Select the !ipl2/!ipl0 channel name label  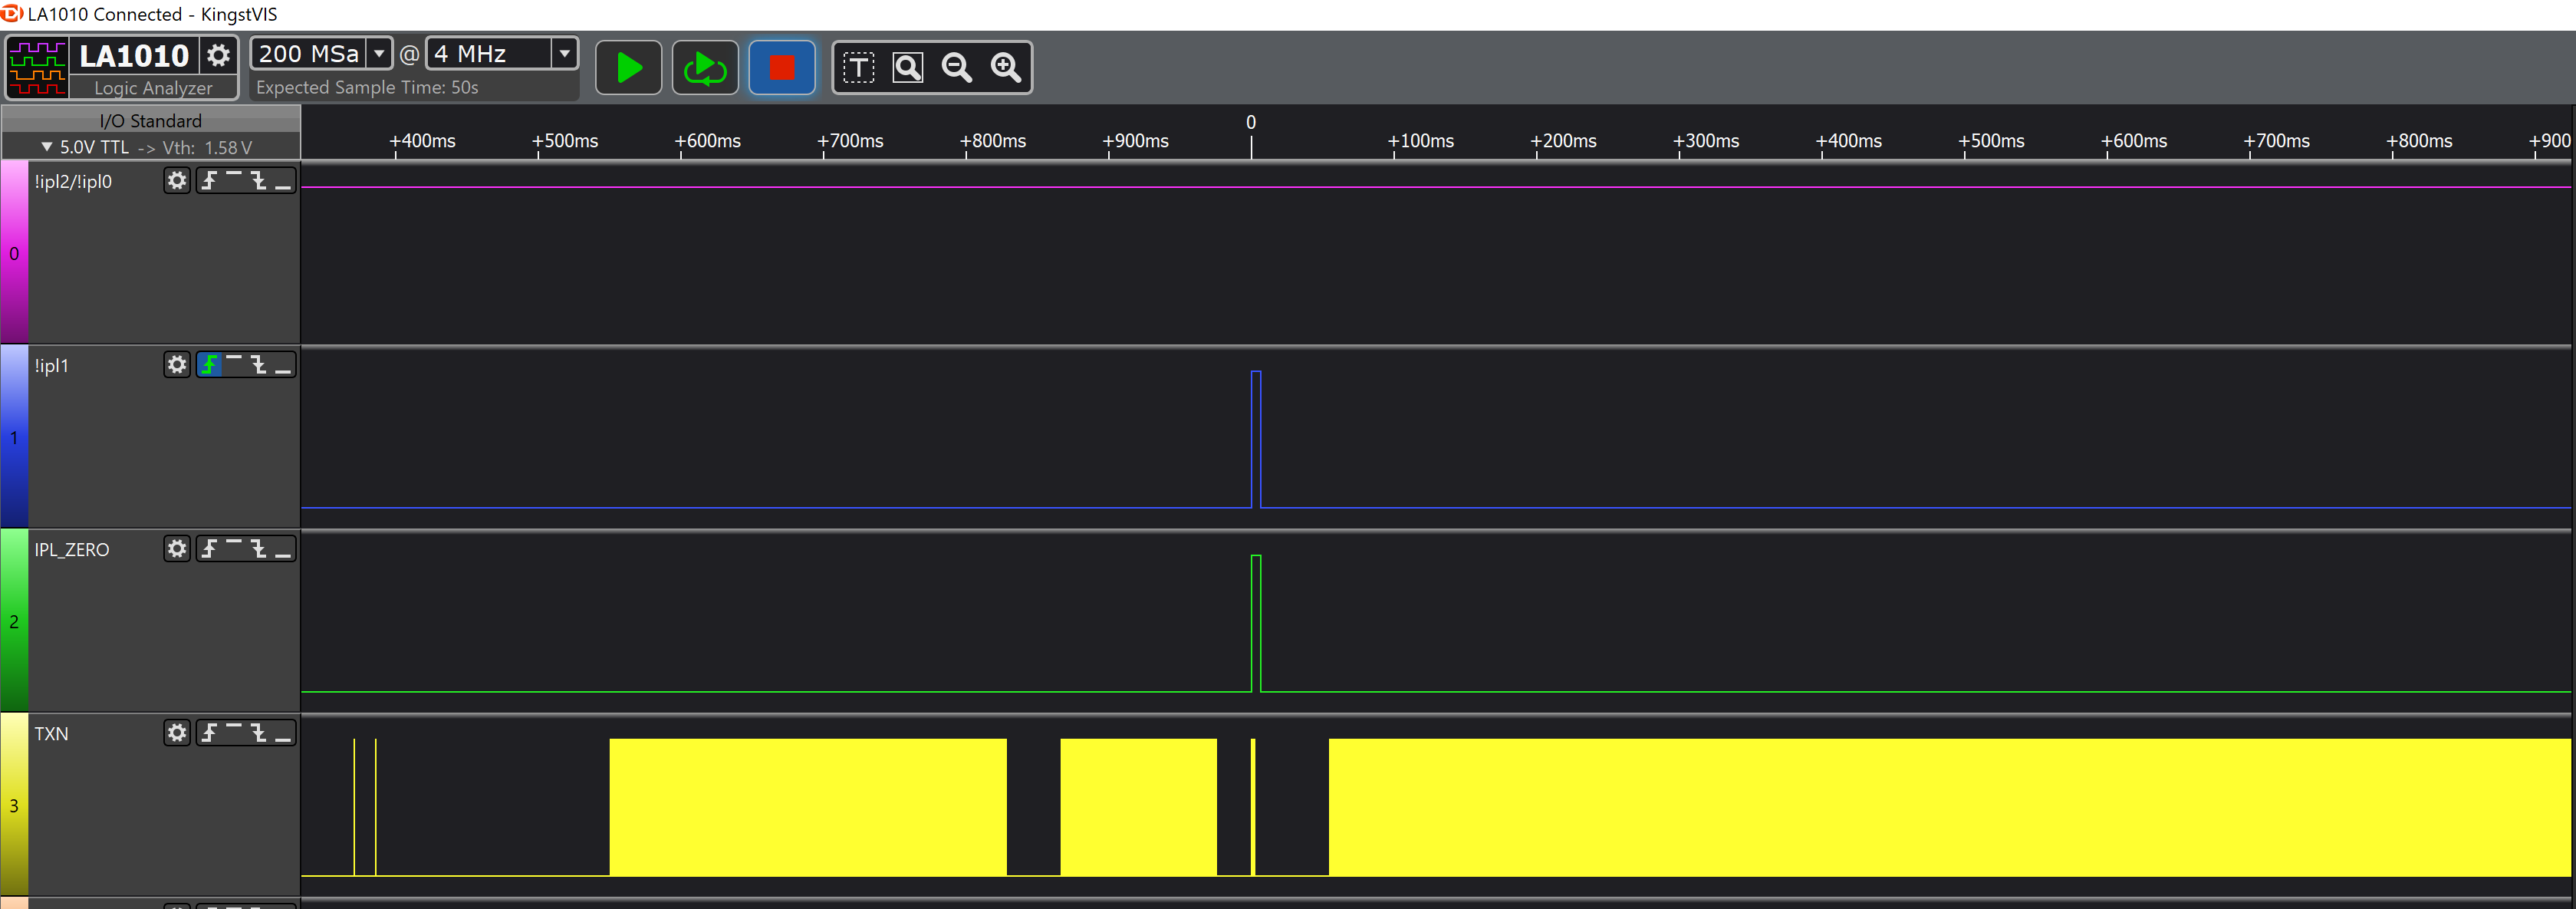point(73,182)
